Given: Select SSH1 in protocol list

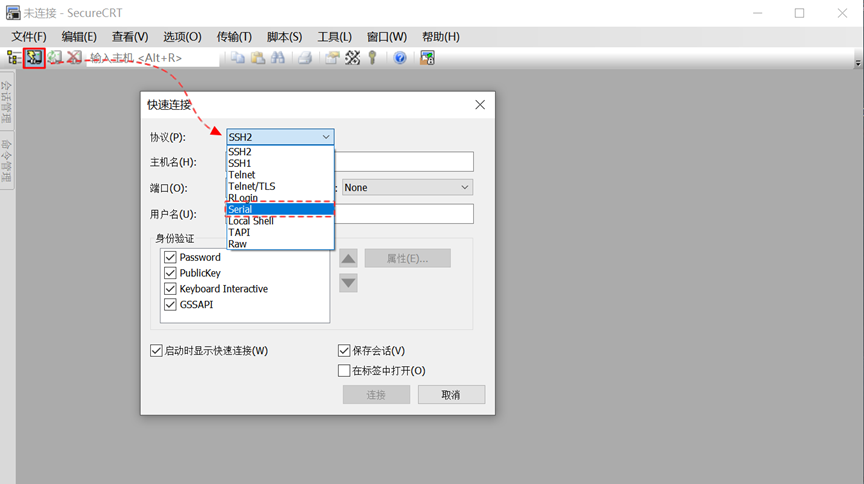Looking at the screenshot, I should 280,163.
